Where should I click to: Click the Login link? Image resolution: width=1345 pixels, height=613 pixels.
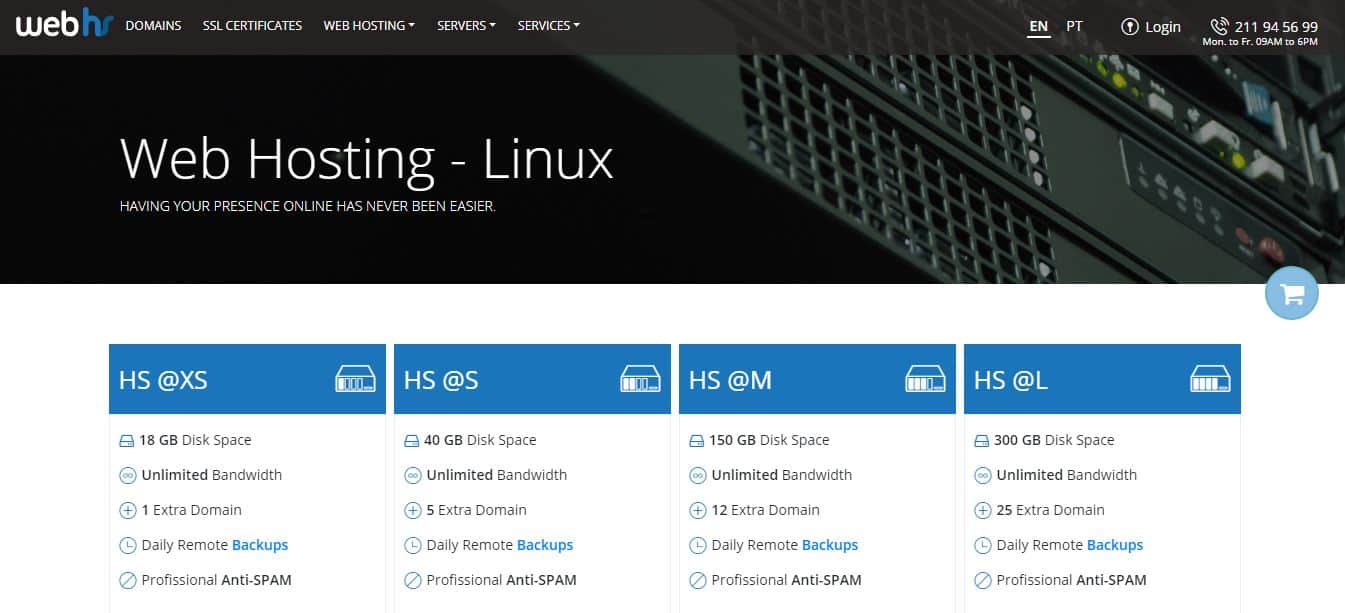(1163, 27)
